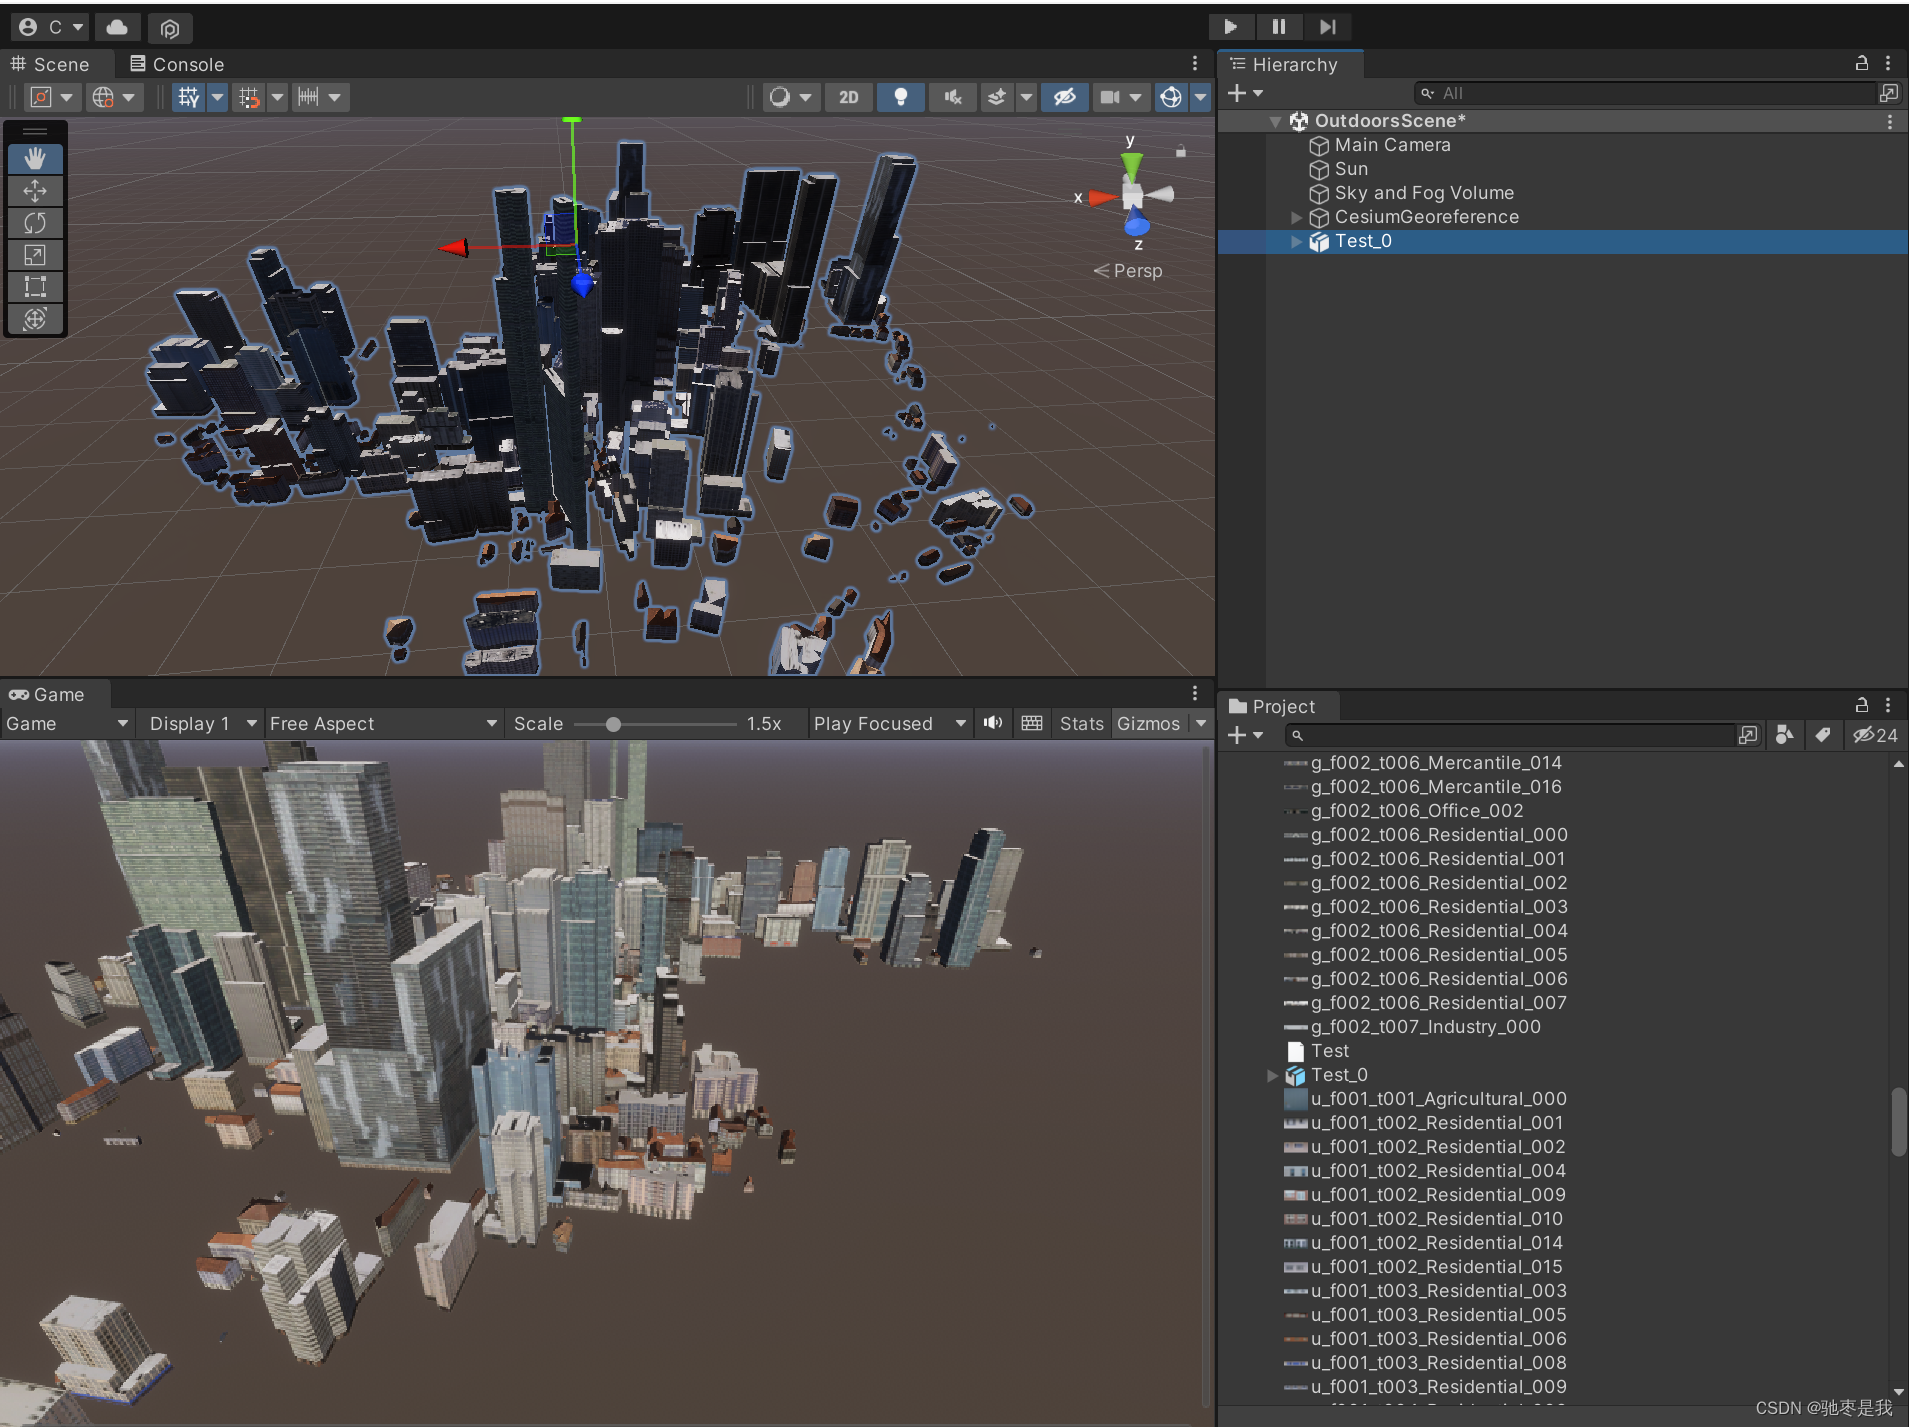Mute scene audio in Scene view toolbar
Screen dimensions: 1909x1427
[x=951, y=96]
